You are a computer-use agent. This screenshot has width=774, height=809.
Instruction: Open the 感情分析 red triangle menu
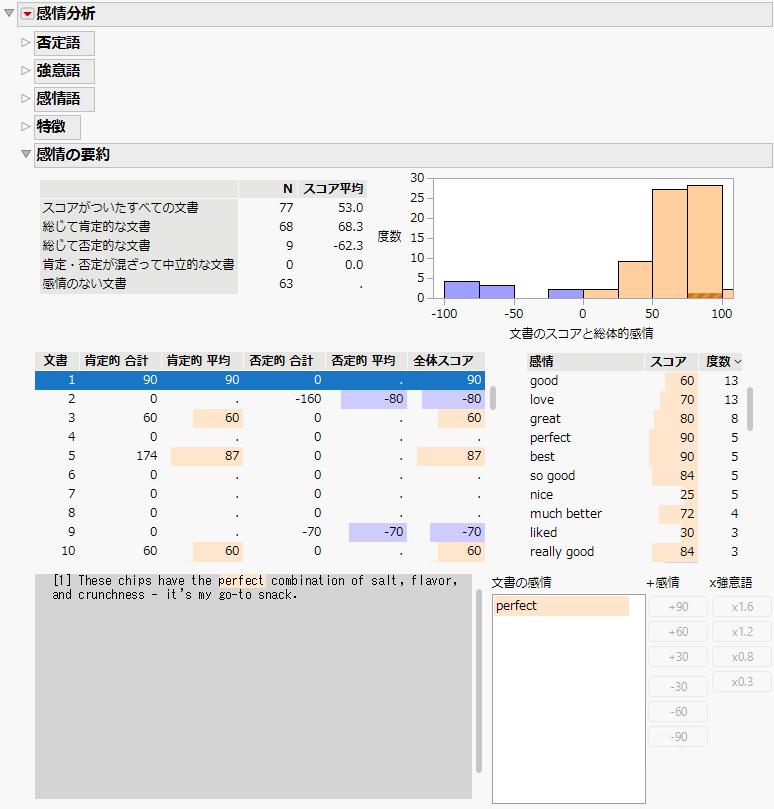(27, 14)
